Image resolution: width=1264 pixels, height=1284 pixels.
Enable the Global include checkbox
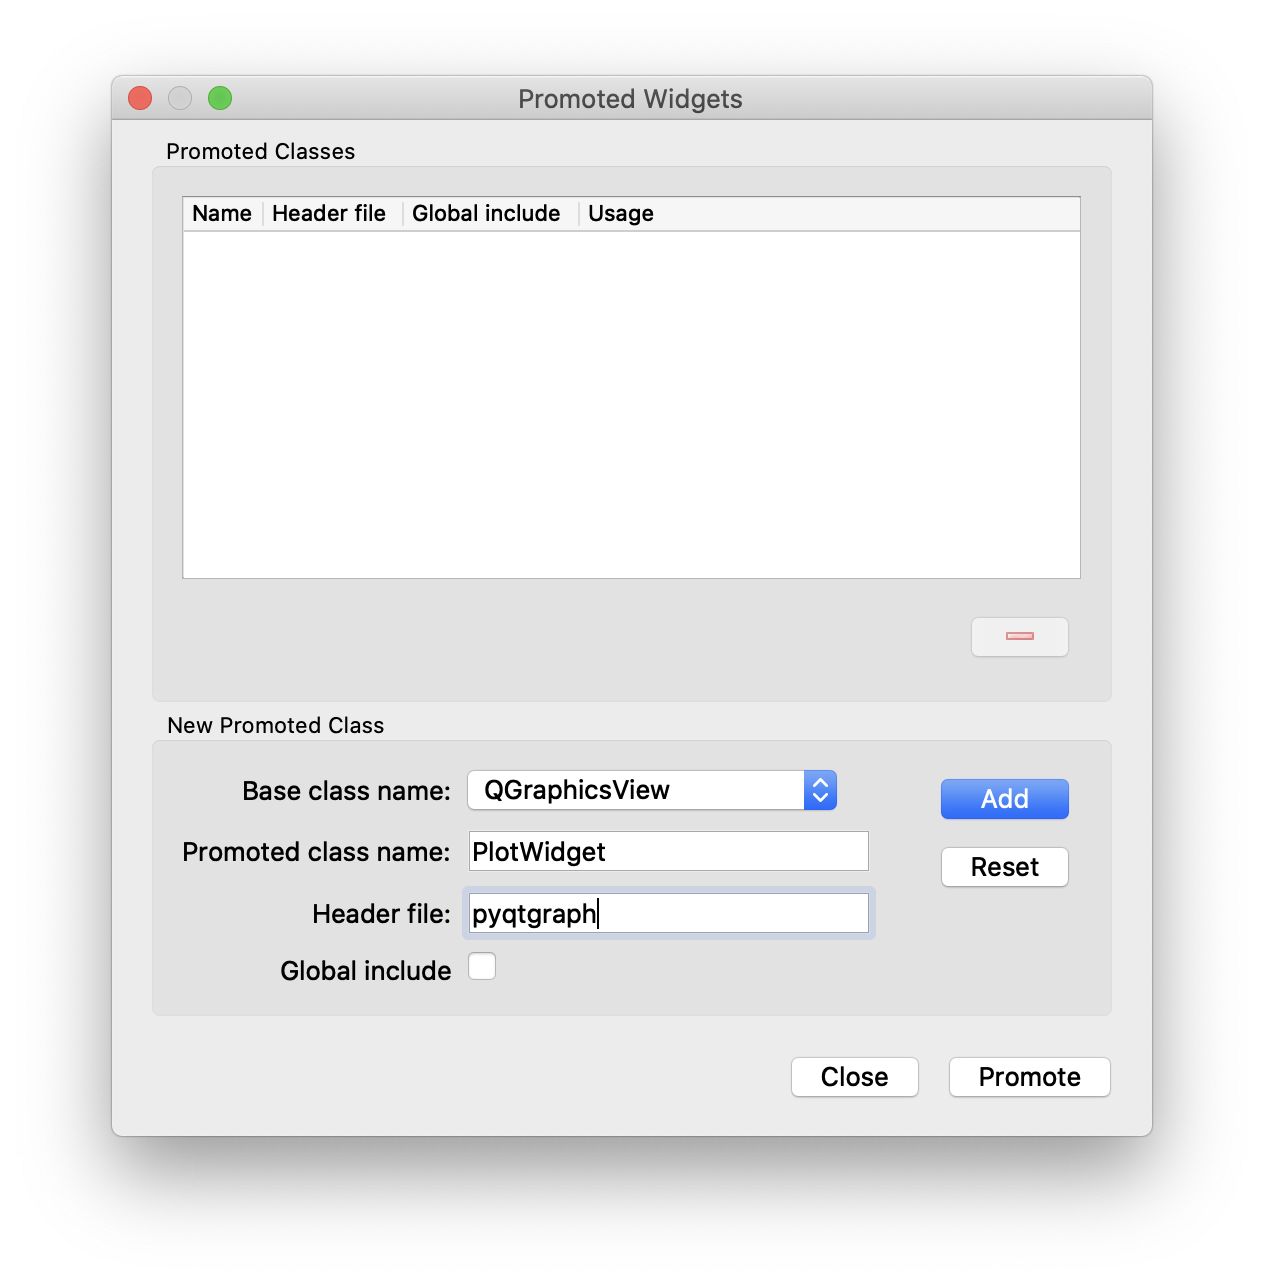tap(482, 967)
